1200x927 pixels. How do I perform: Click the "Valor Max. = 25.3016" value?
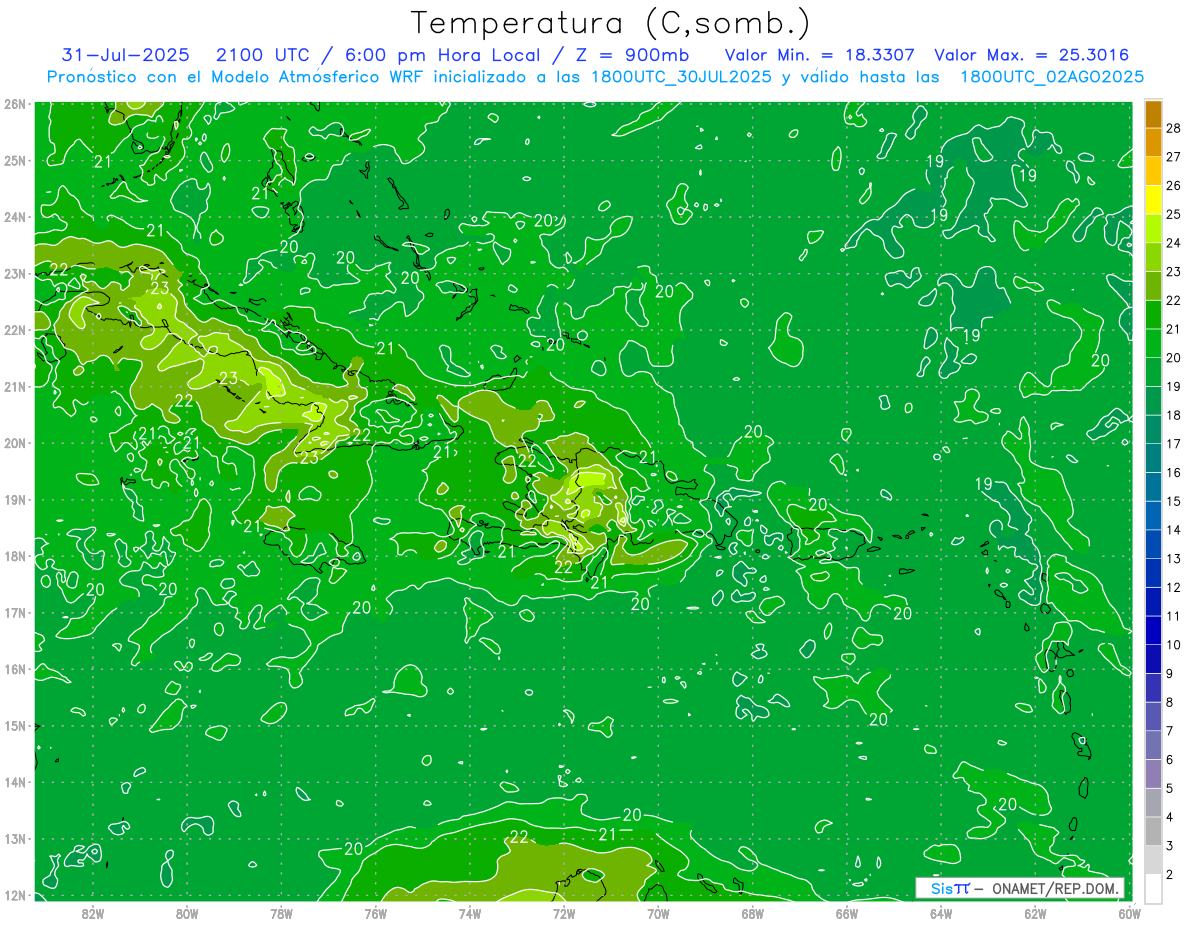1032,55
